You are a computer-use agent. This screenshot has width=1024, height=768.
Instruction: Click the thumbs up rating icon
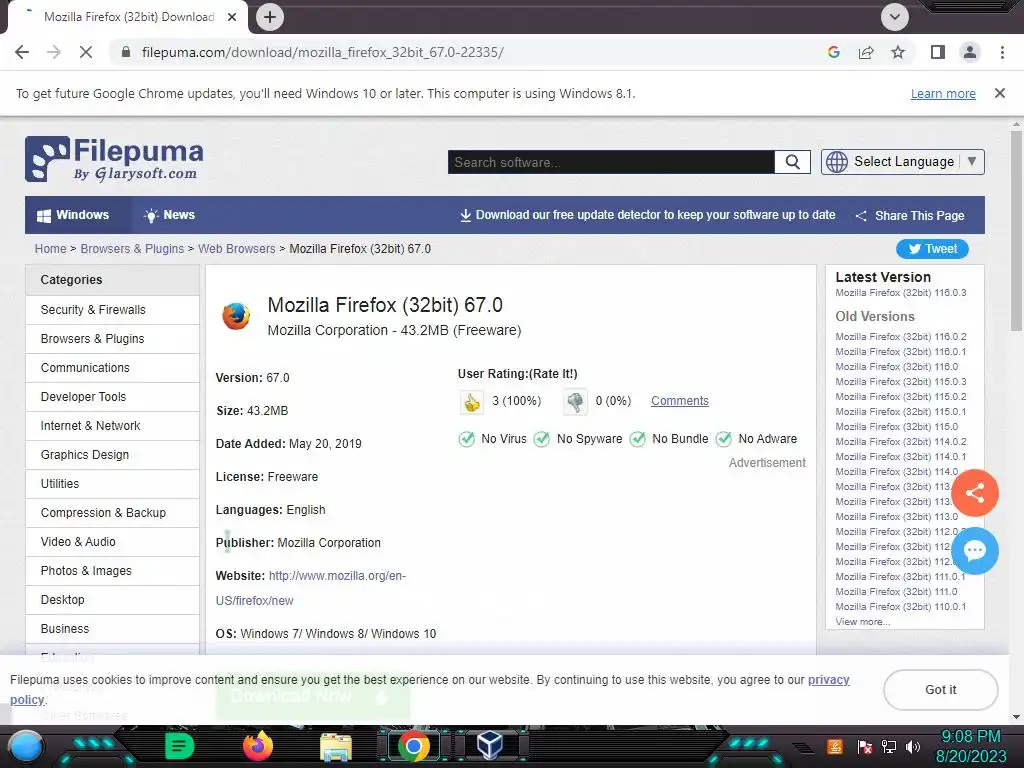coord(472,402)
